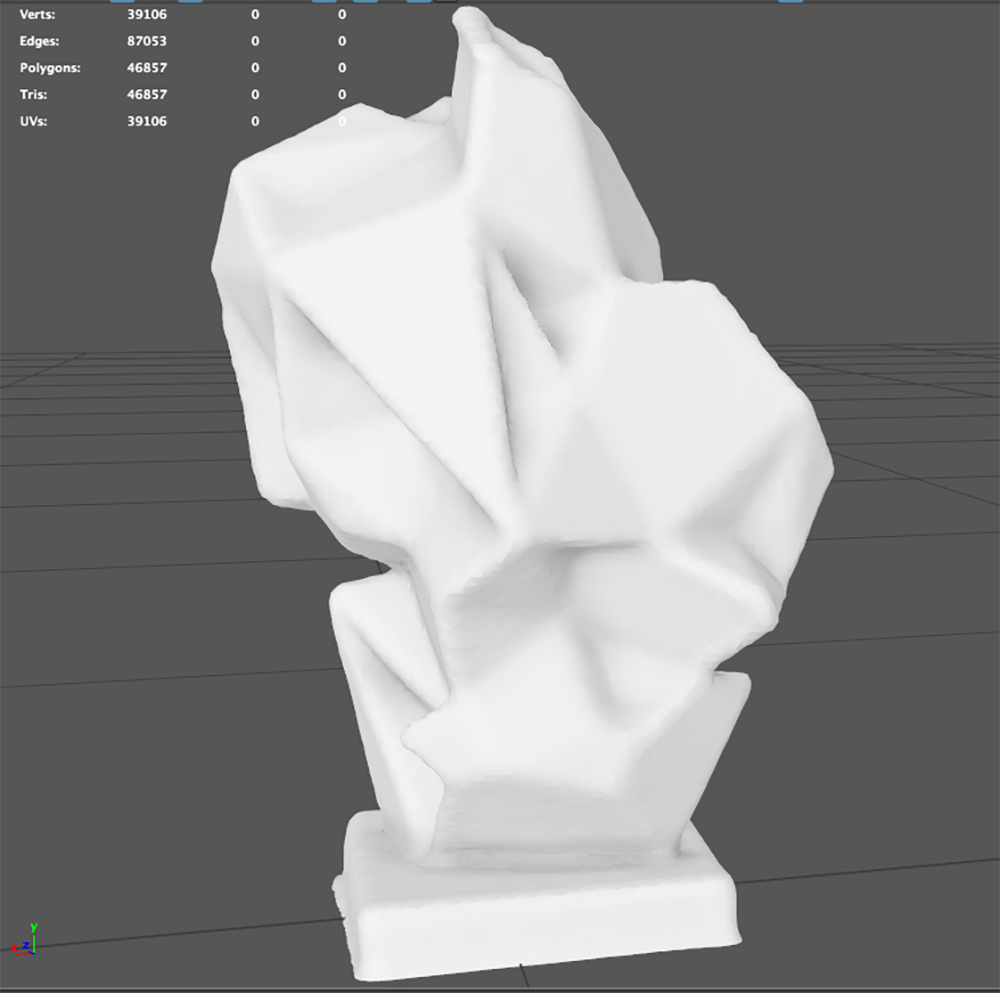Click the blue Z axis label on the gizmo

[26, 945]
